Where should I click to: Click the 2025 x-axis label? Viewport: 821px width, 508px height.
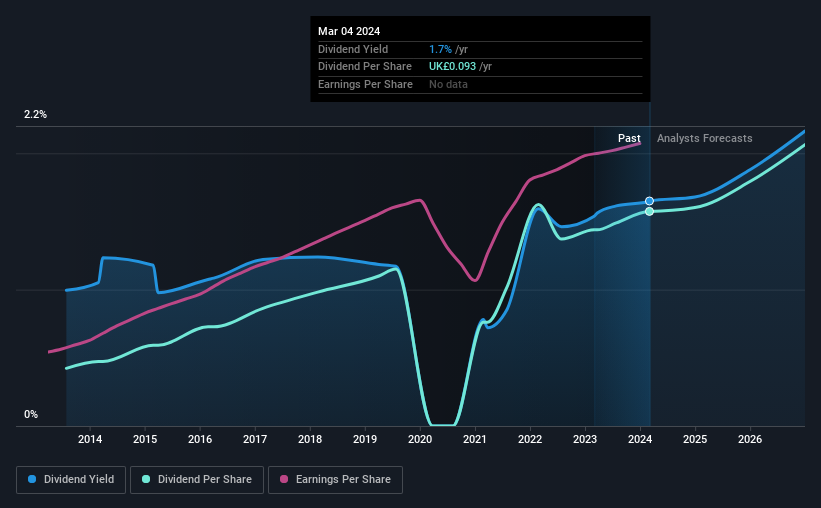[x=695, y=439]
